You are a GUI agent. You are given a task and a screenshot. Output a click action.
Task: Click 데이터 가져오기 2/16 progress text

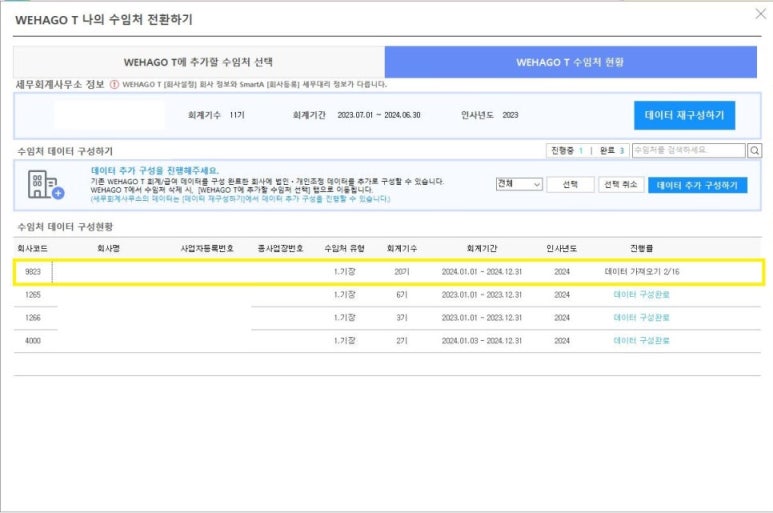click(642, 272)
